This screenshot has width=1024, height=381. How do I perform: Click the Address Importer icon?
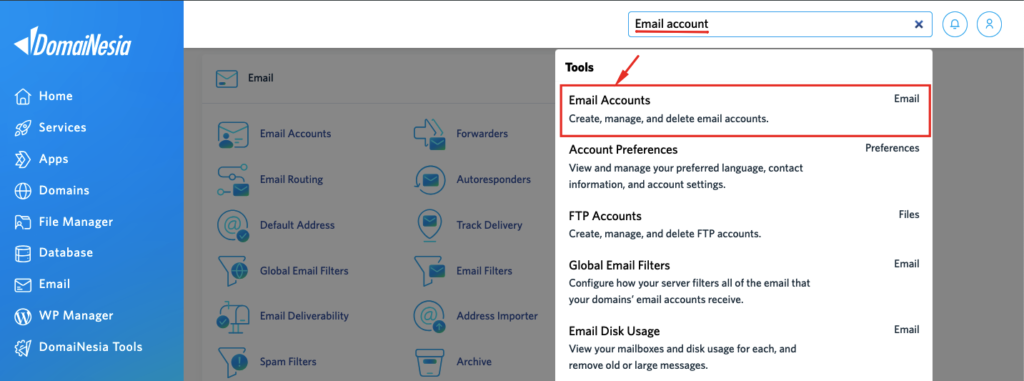(429, 316)
